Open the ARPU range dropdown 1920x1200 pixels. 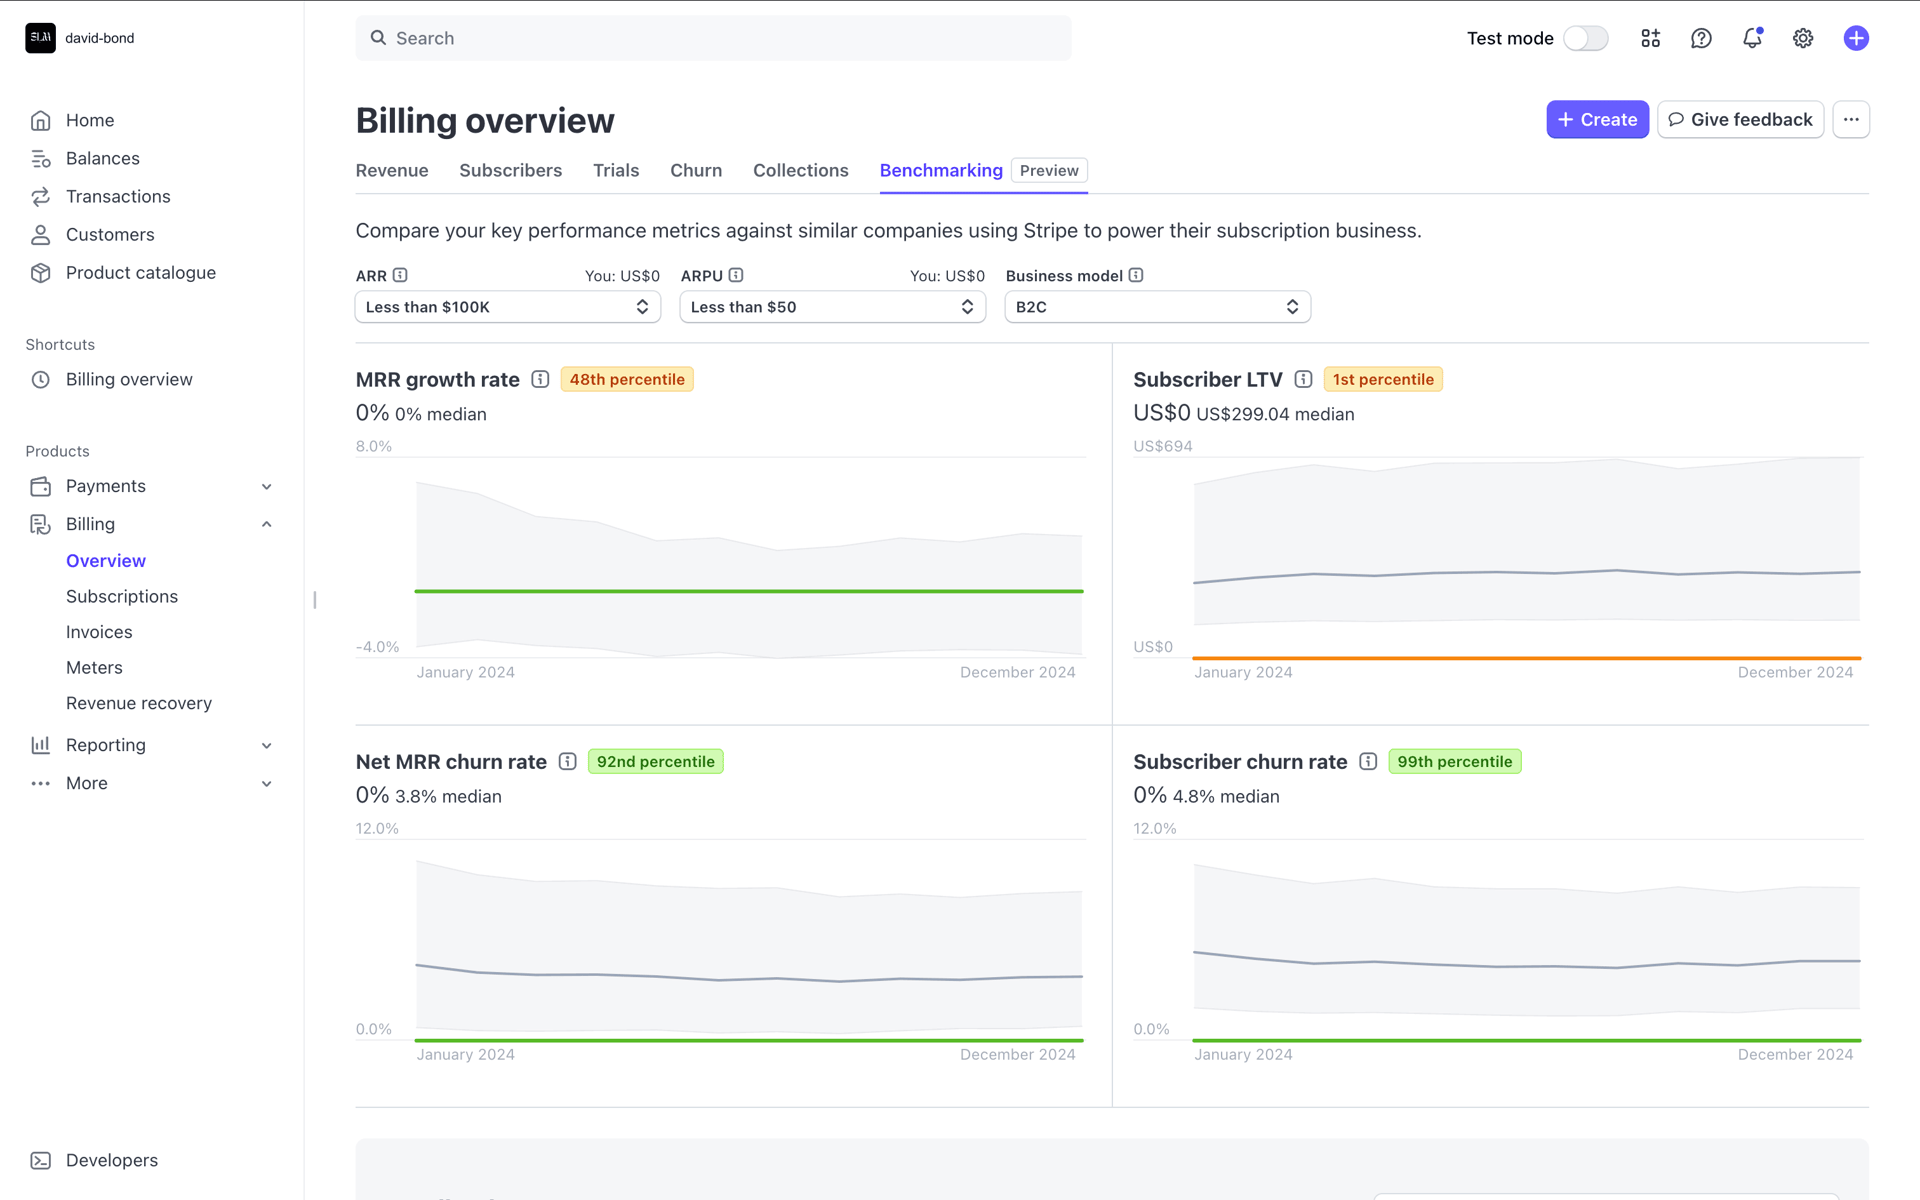coord(833,307)
